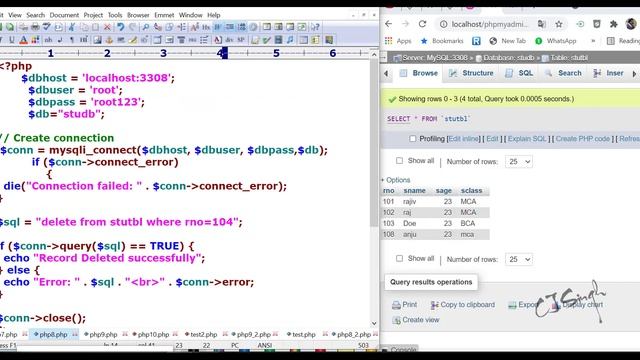Screen dimensions: 640x360
Task: Show more bookmarks with the chevron
Action: point(593,41)
